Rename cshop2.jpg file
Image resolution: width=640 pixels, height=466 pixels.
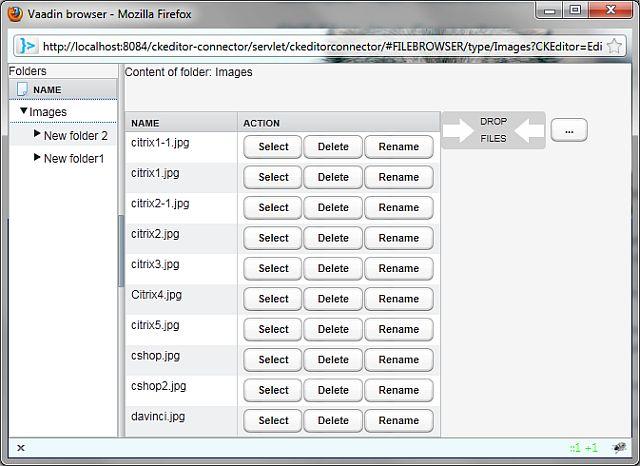[399, 390]
